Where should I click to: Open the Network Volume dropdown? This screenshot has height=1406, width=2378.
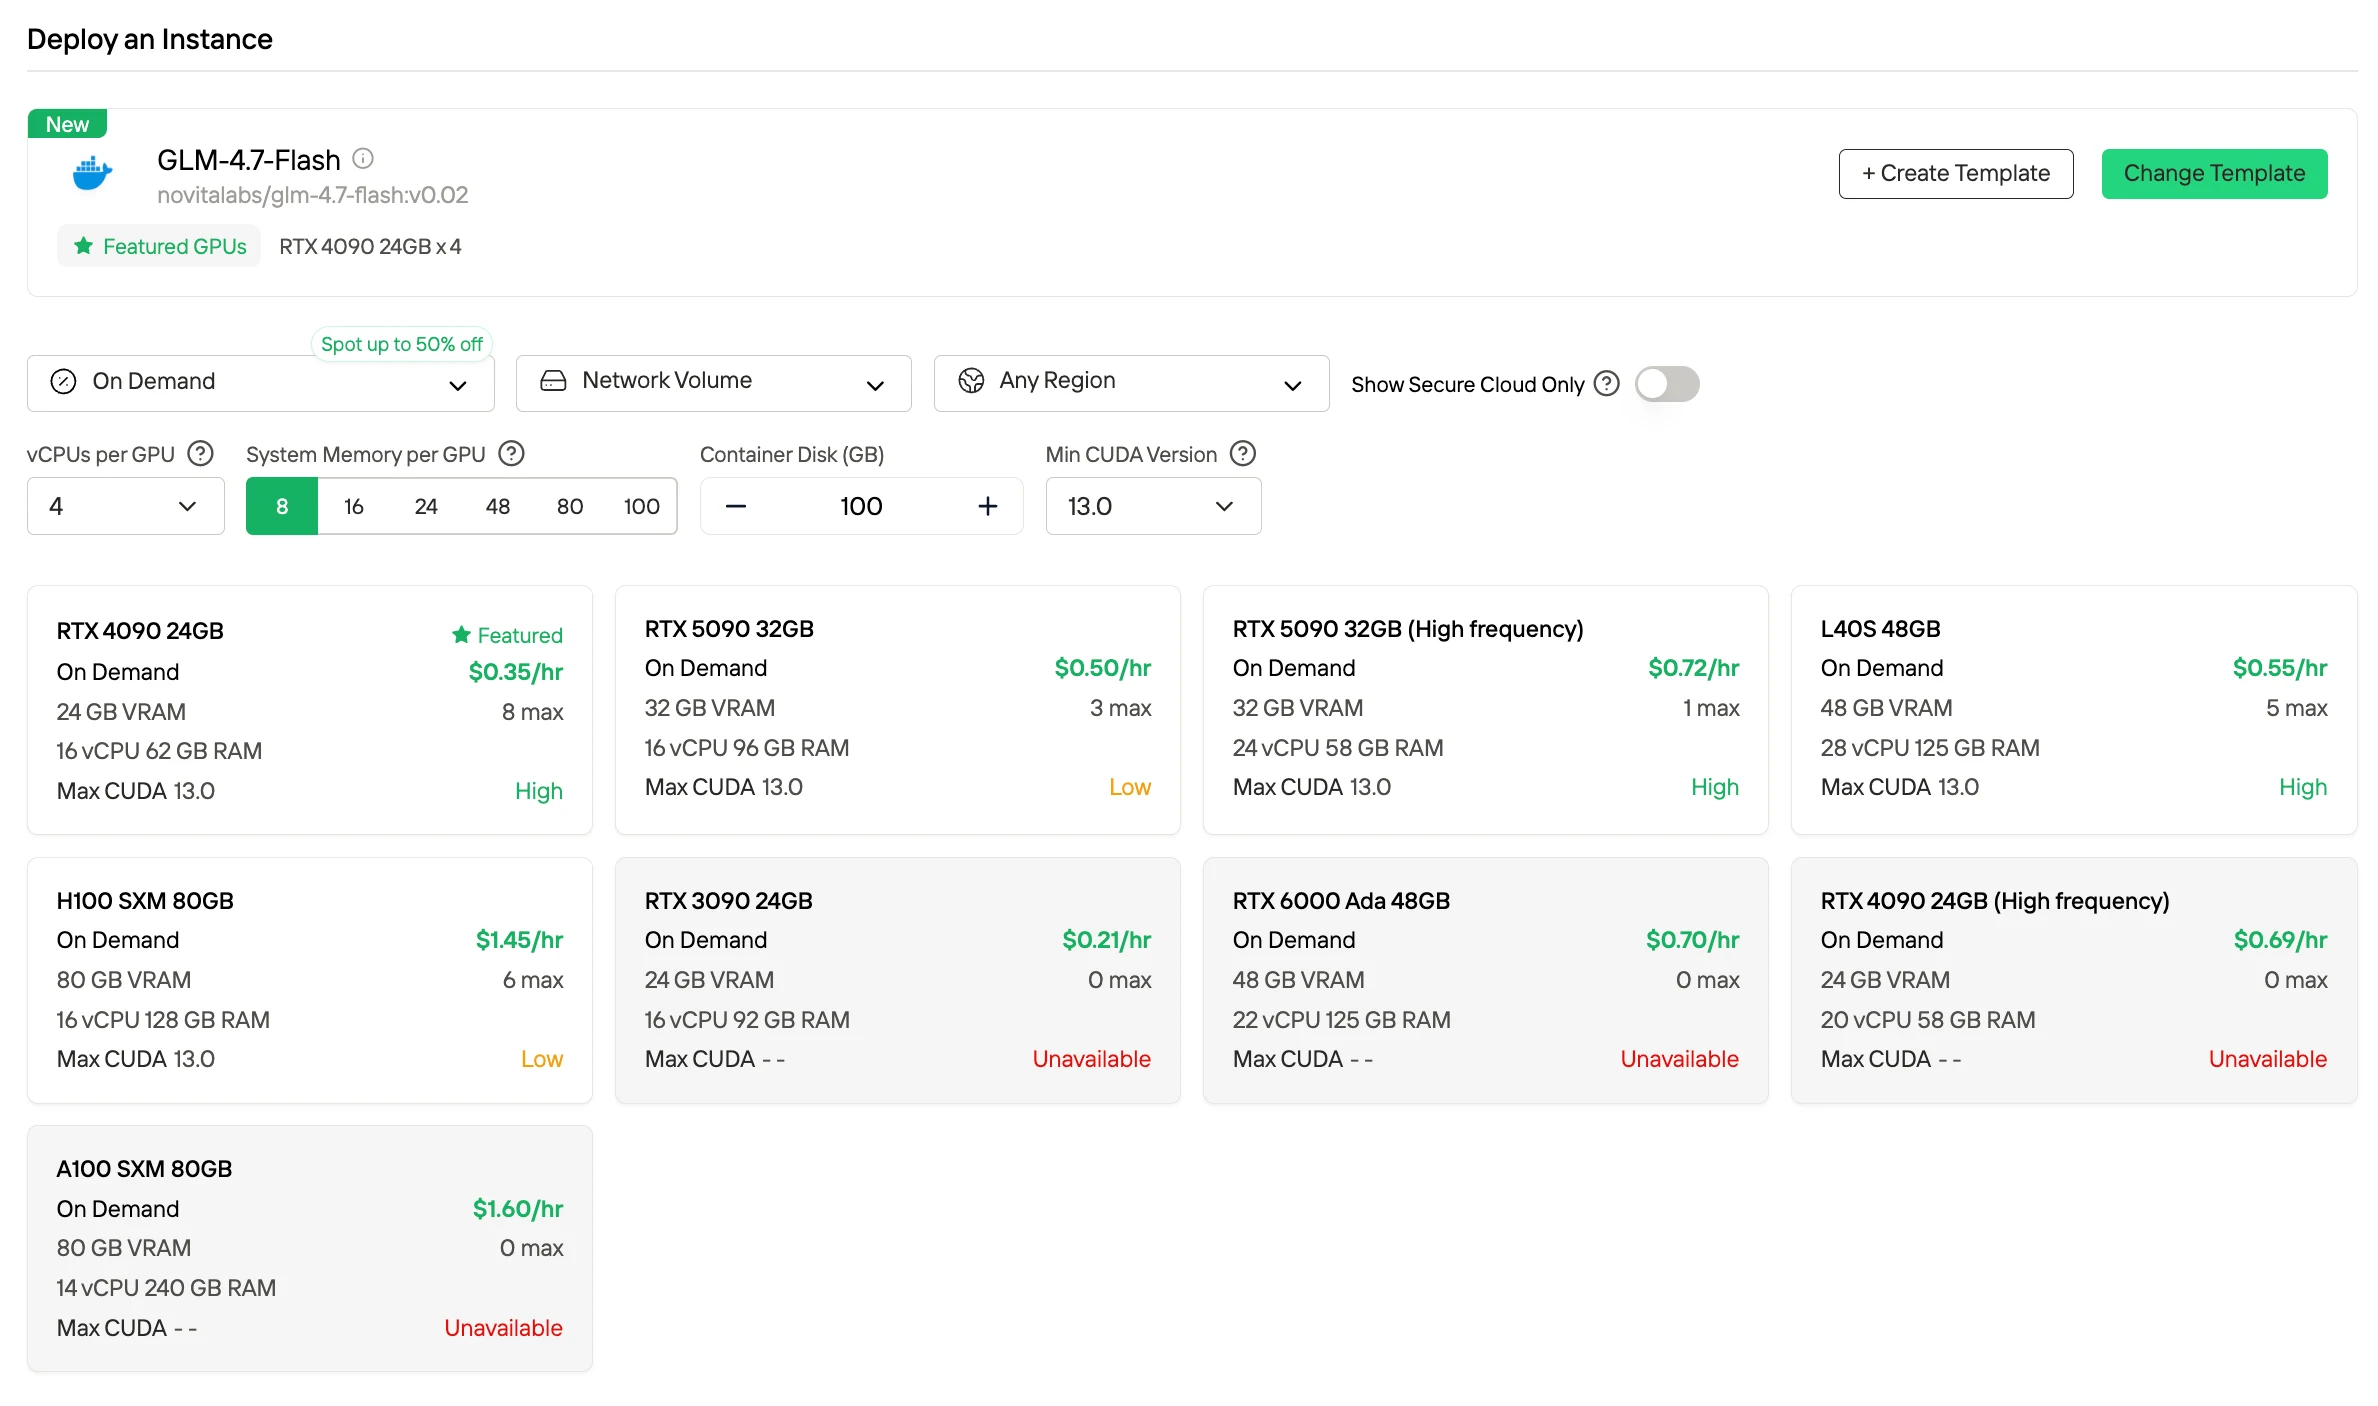714,383
